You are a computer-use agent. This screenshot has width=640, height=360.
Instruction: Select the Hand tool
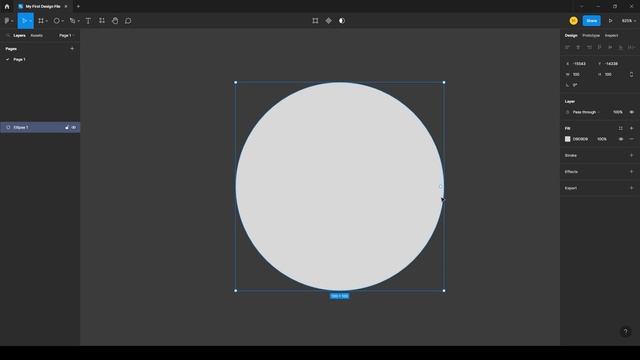tap(115, 21)
